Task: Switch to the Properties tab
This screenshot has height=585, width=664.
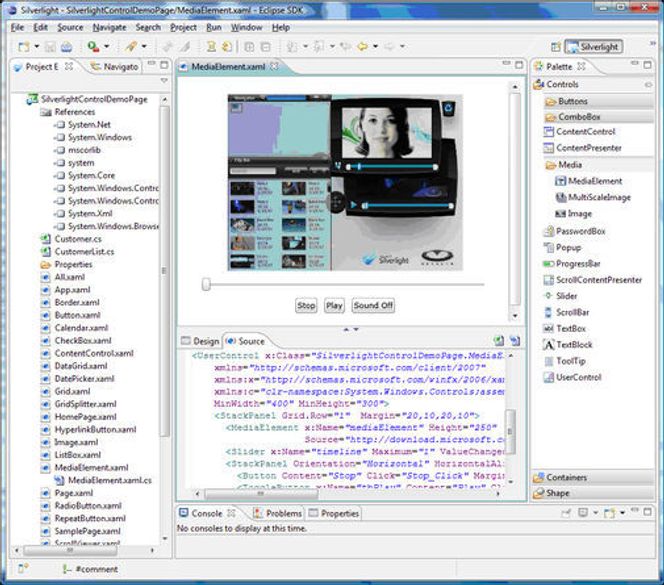Action: pos(334,513)
